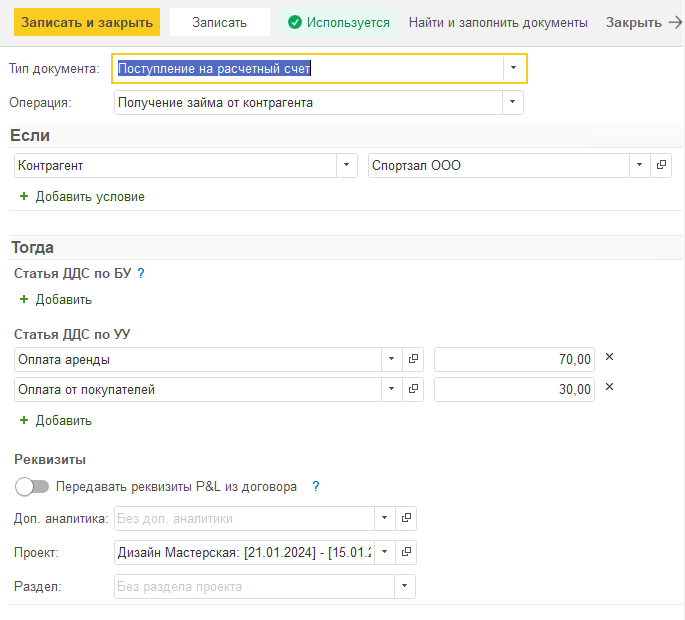Click Добавить under Статья ДДС по БУ
Screen dimensions: 685x620
64,300
